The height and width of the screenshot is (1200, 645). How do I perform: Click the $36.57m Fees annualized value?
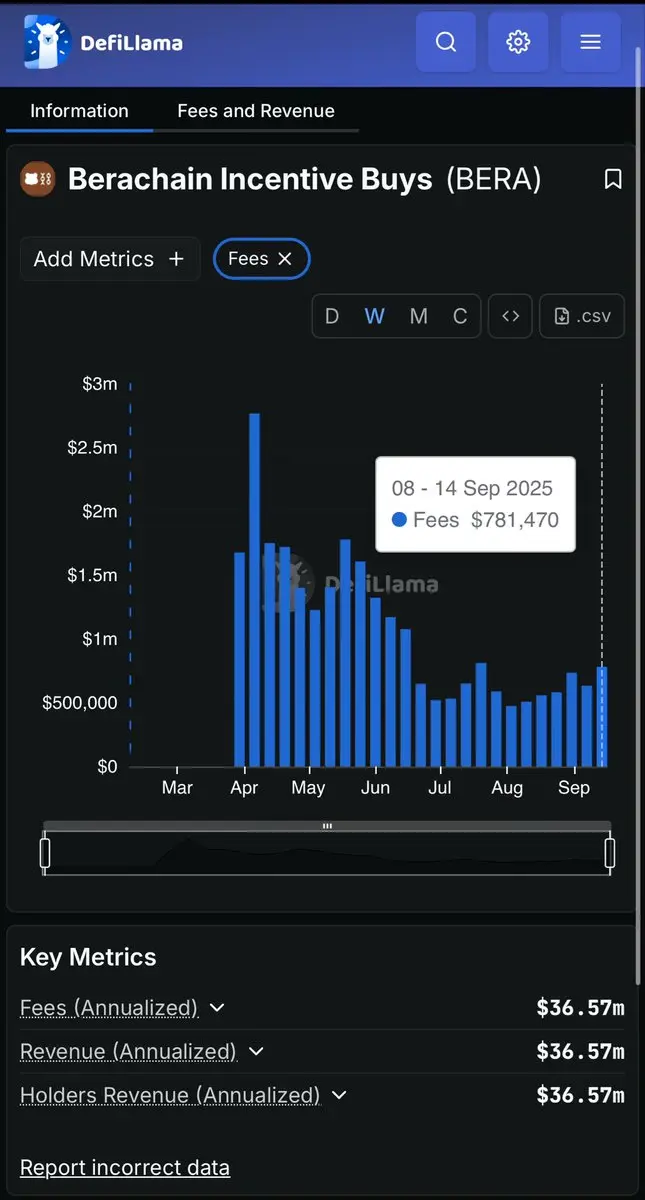pyautogui.click(x=580, y=1008)
